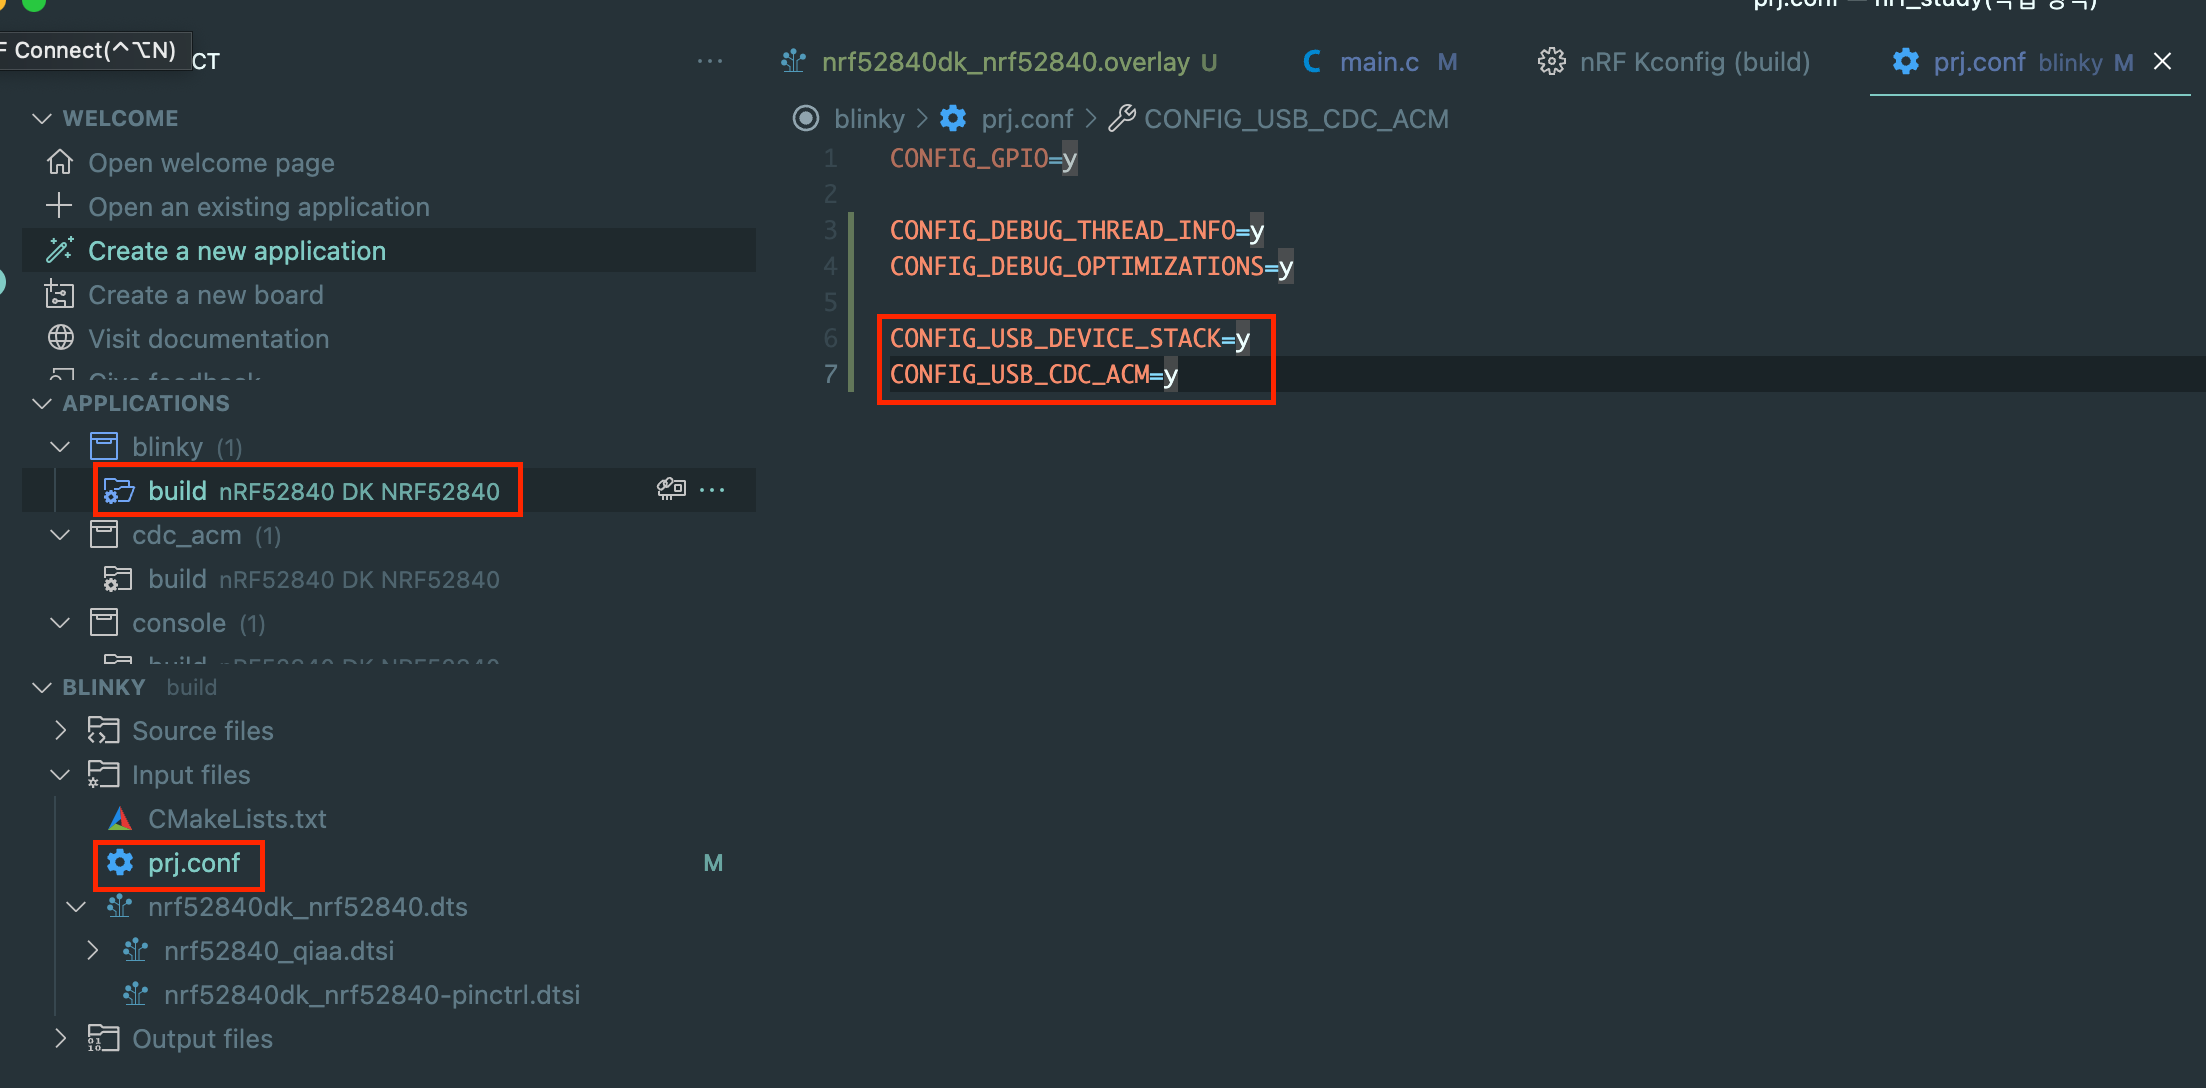Click the globe icon beside Visit documentation

pos(60,338)
